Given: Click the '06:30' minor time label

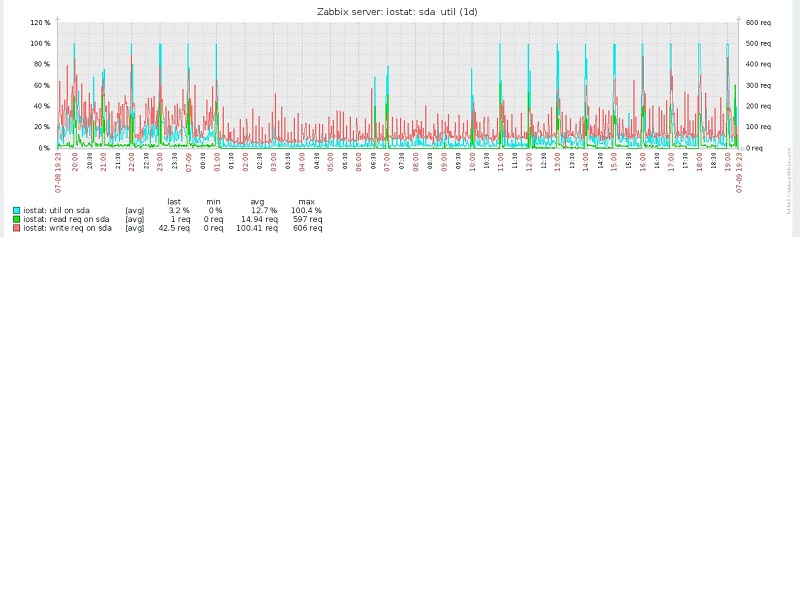Looking at the screenshot, I should tap(373, 161).
